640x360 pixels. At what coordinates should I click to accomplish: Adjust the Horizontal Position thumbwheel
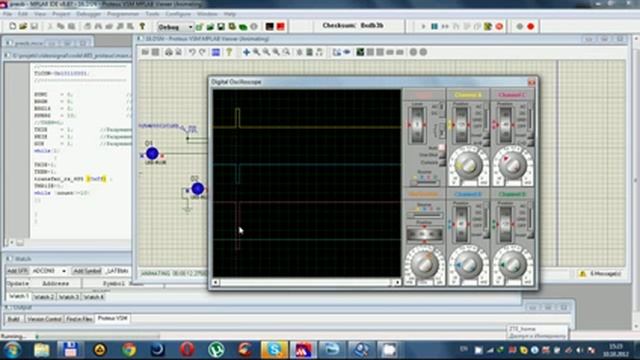pos(424,234)
